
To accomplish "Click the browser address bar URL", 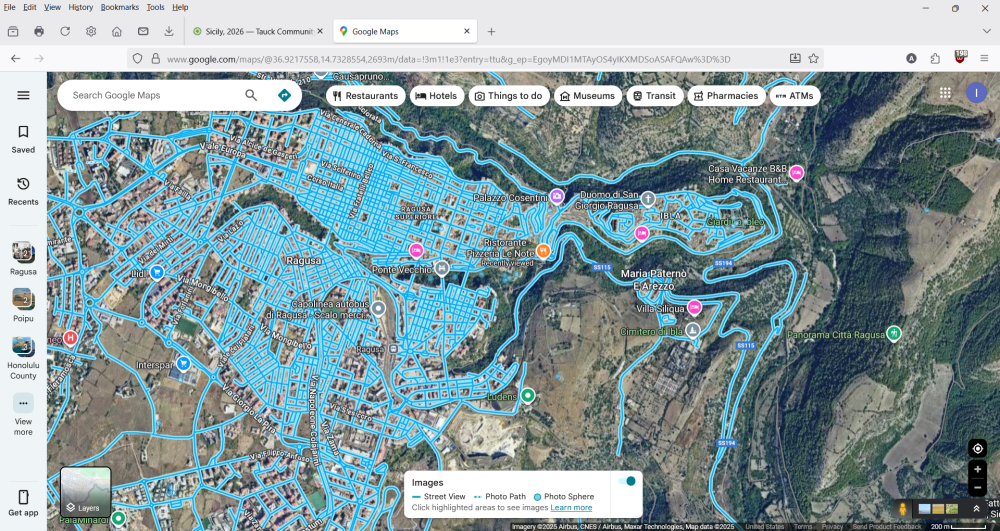I will tap(448, 59).
